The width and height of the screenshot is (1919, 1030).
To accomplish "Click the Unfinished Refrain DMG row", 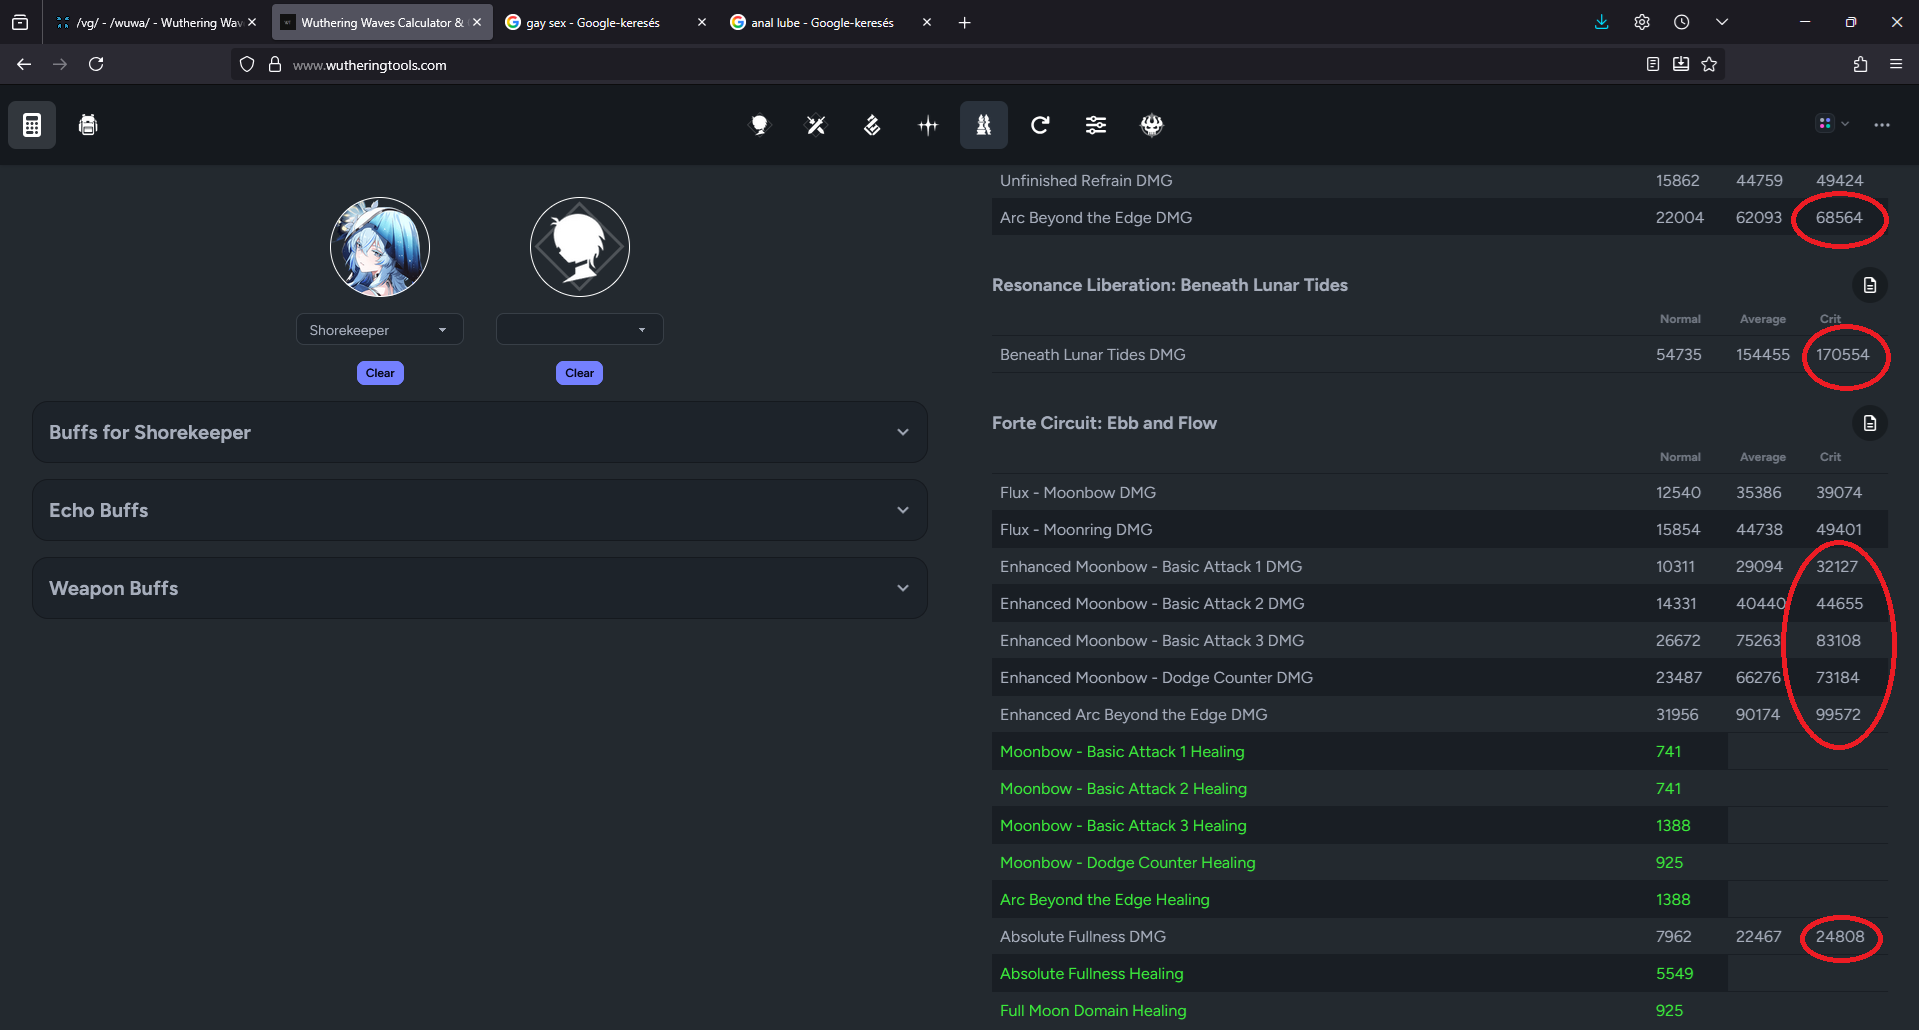I will click(x=1440, y=180).
